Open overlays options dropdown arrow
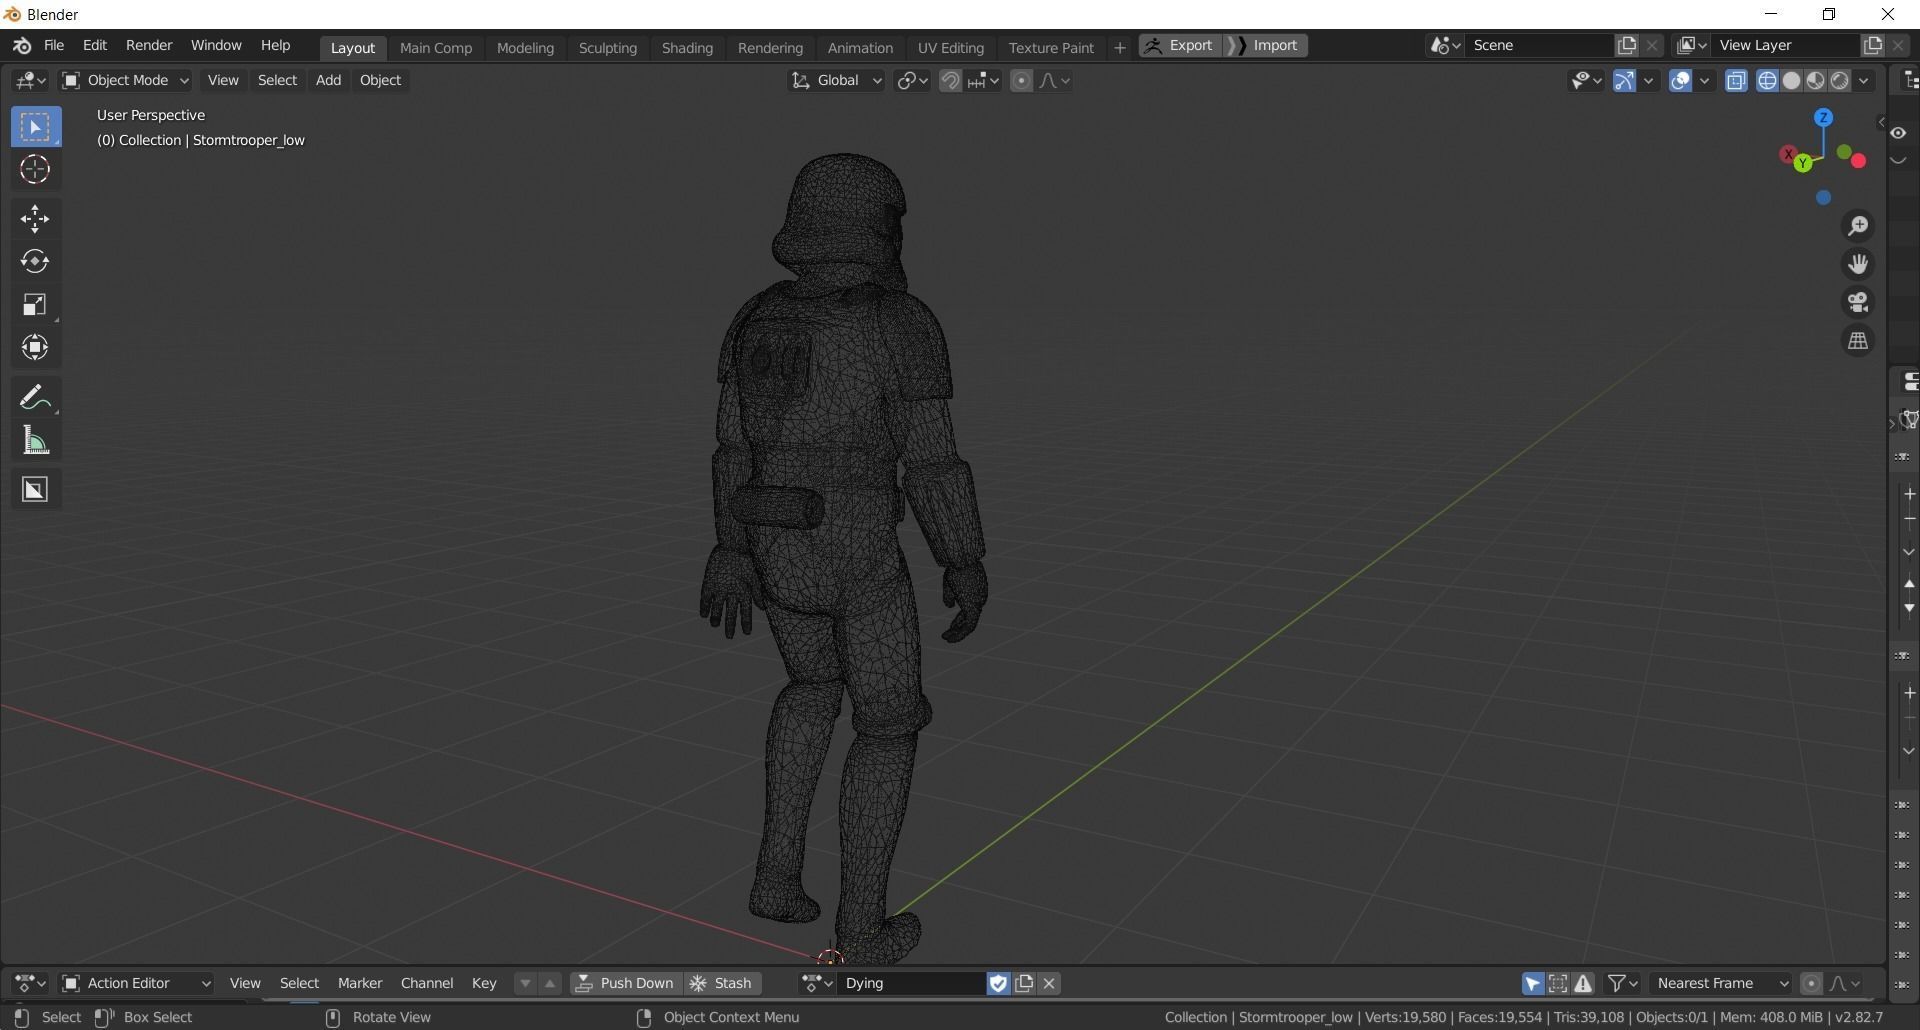1920x1030 pixels. point(1704,81)
